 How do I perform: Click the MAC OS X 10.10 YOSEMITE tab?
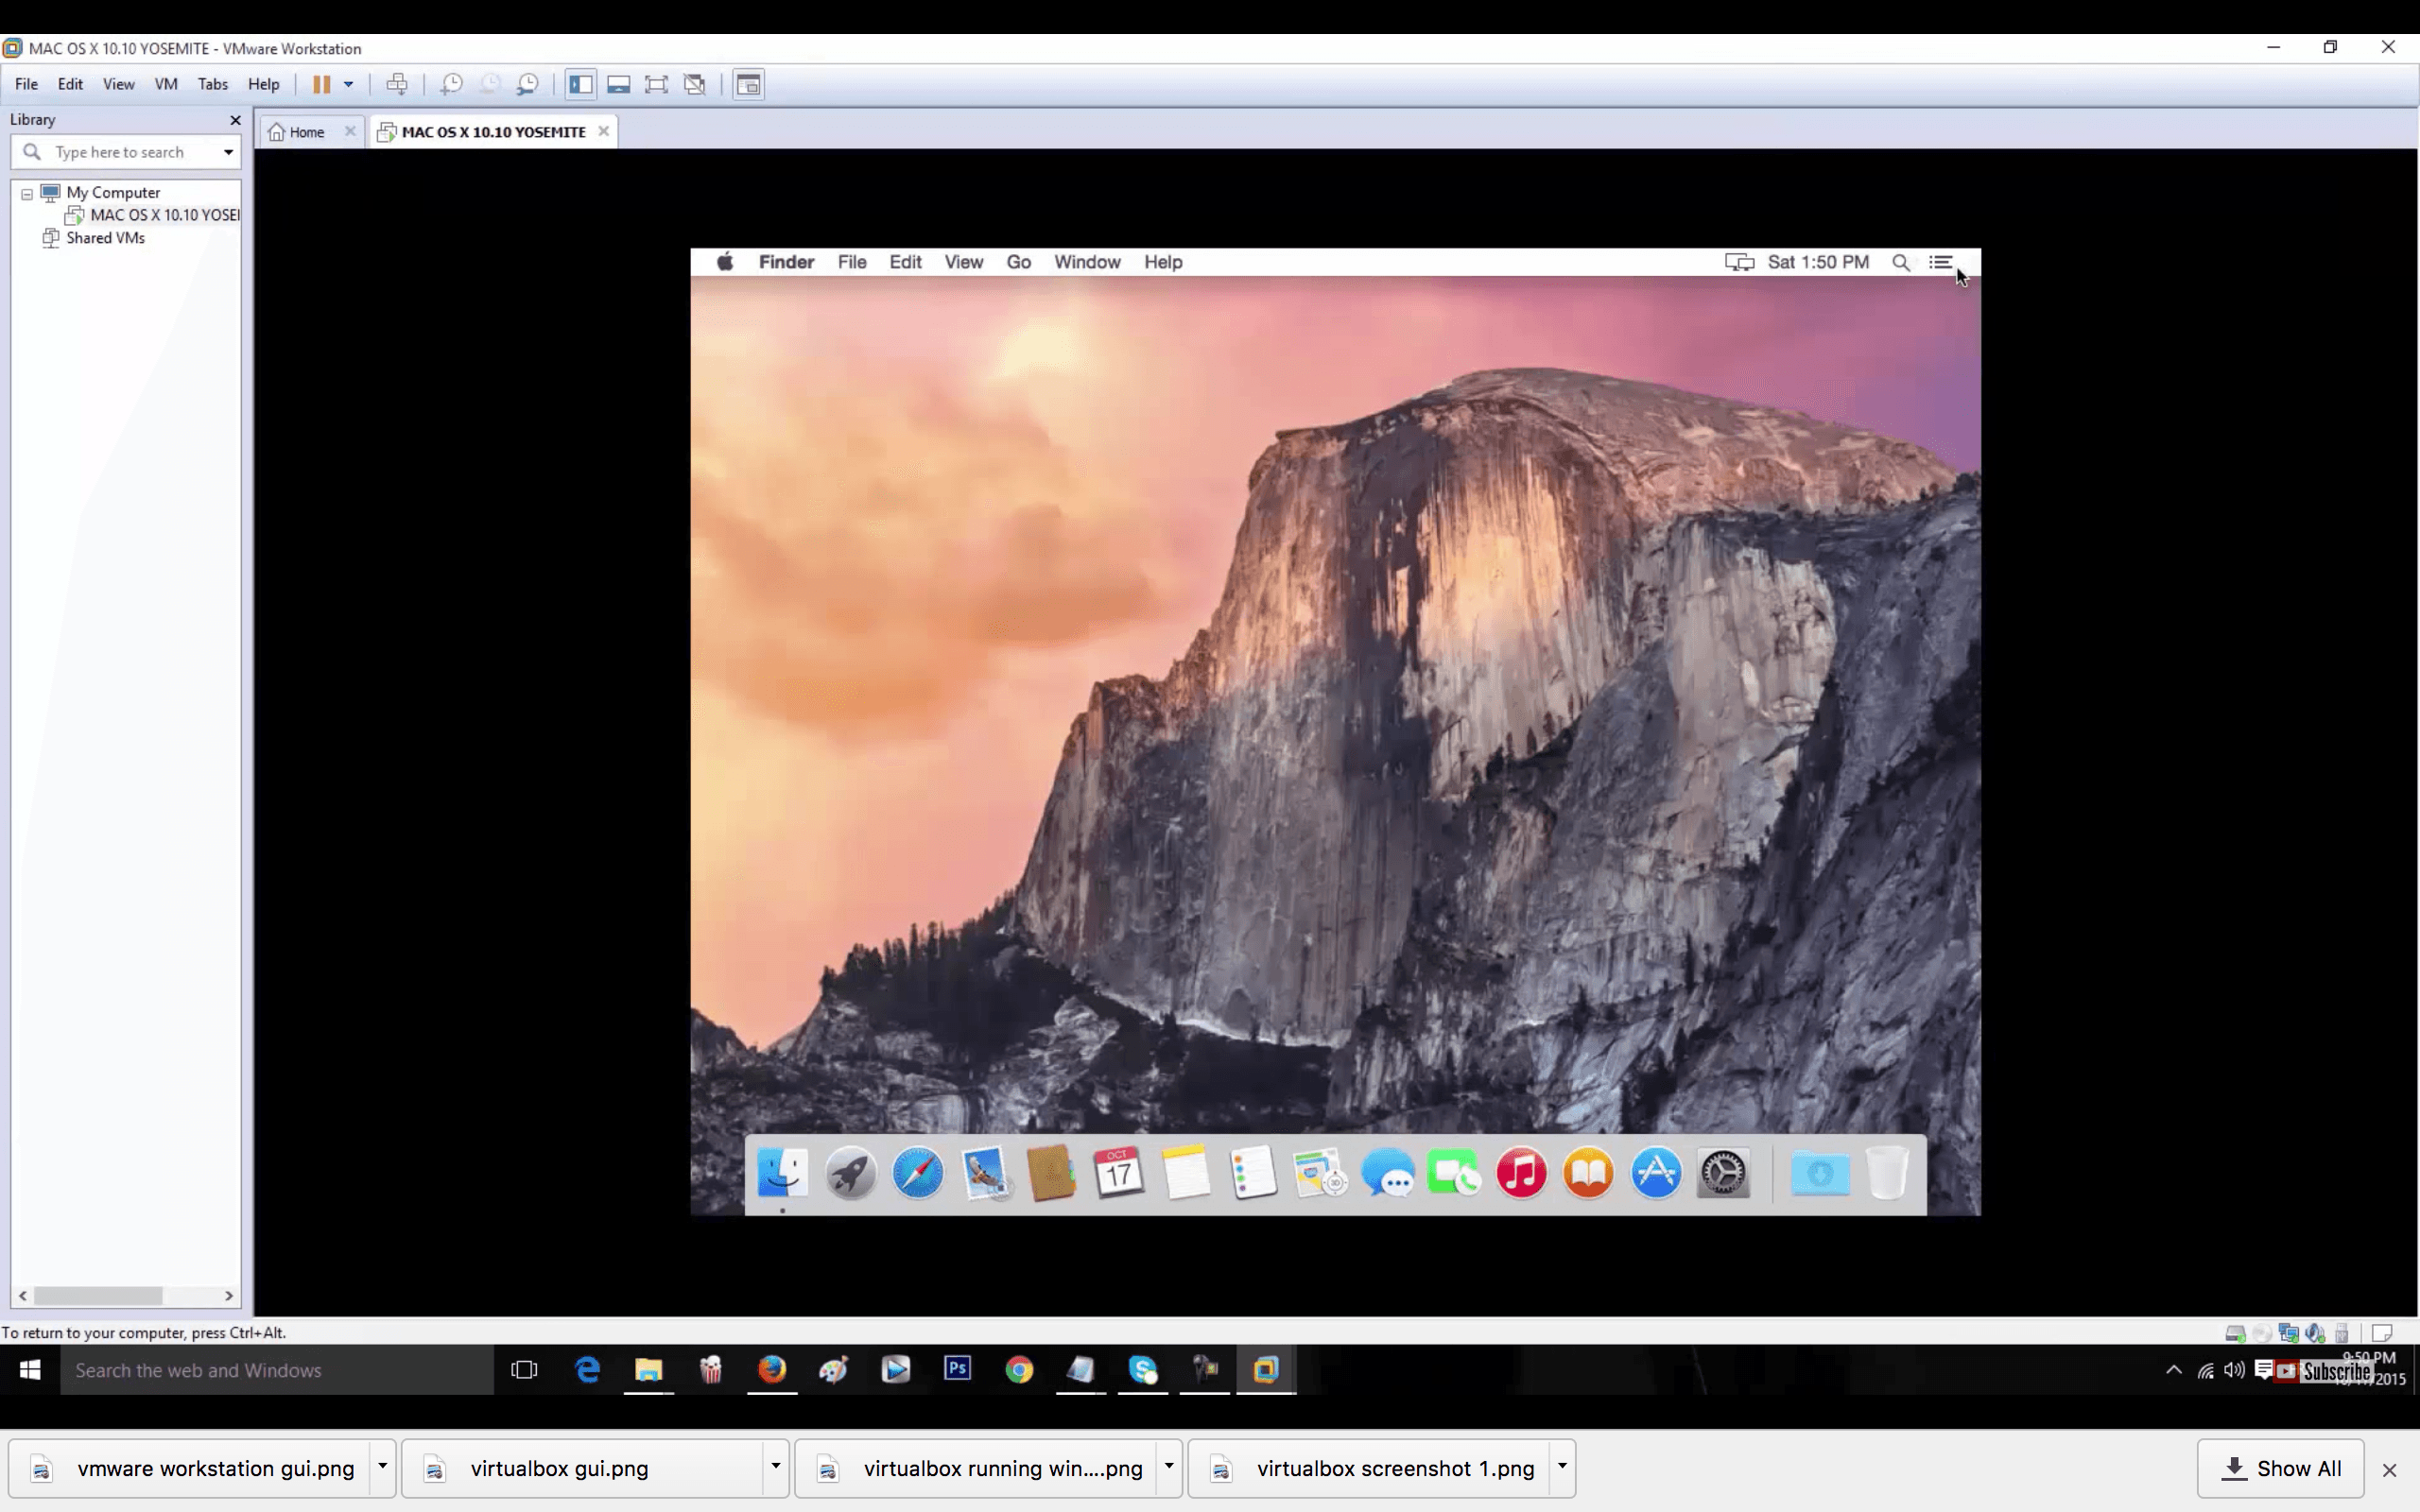(492, 130)
